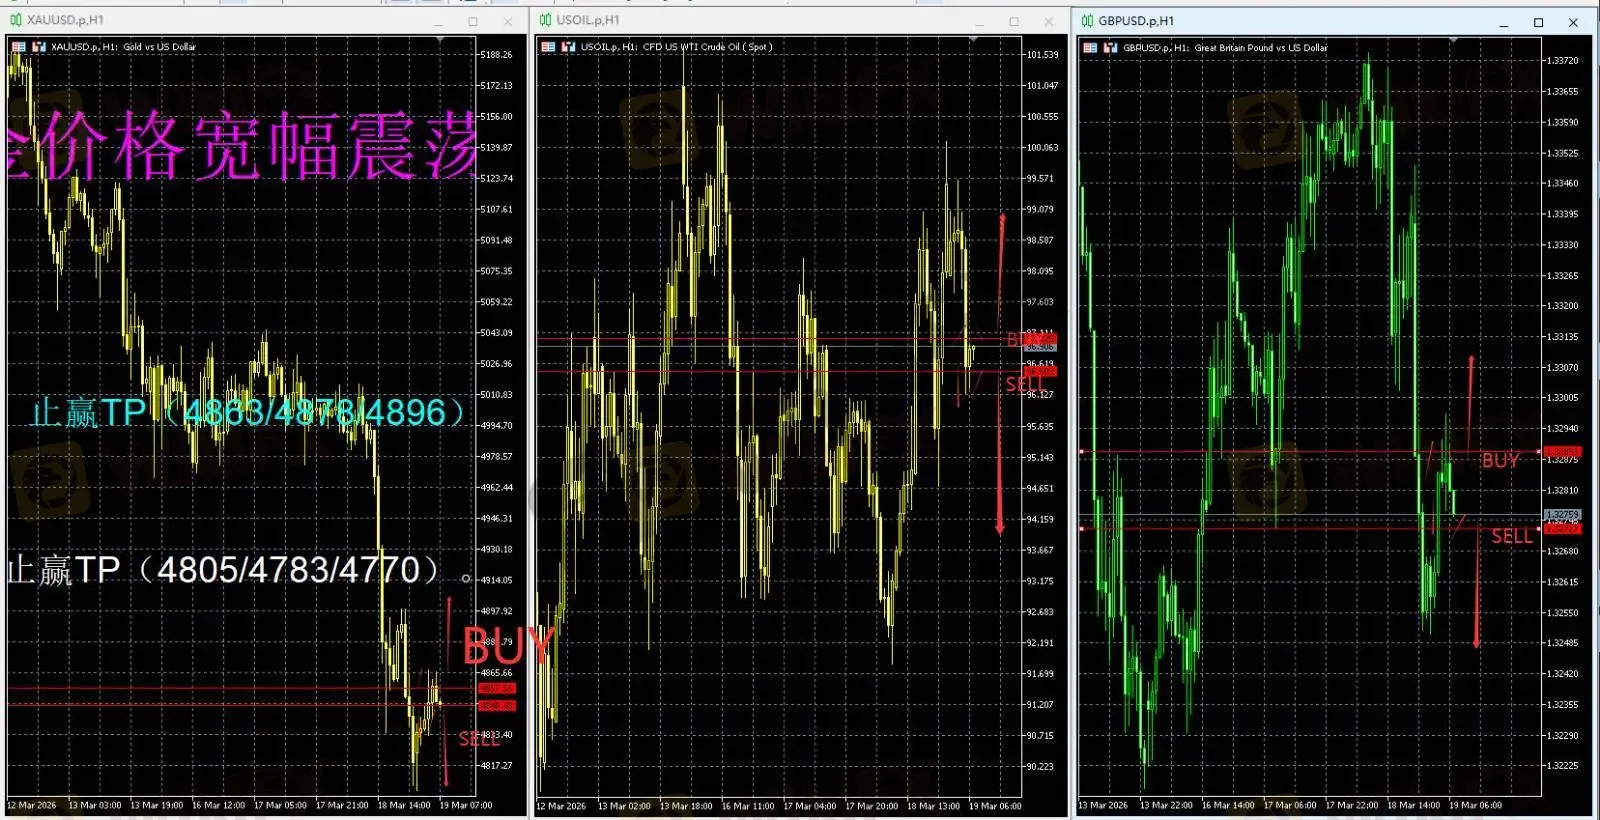Open Depth of Market on USOIL chart
The height and width of the screenshot is (820, 1600).
548,47
